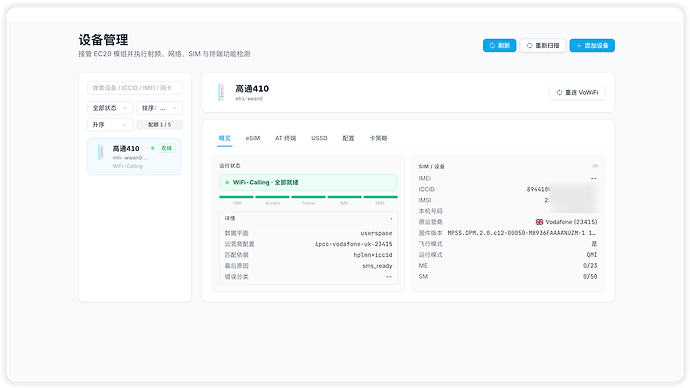
Task: Click the IMS stage label
Action: (344, 203)
